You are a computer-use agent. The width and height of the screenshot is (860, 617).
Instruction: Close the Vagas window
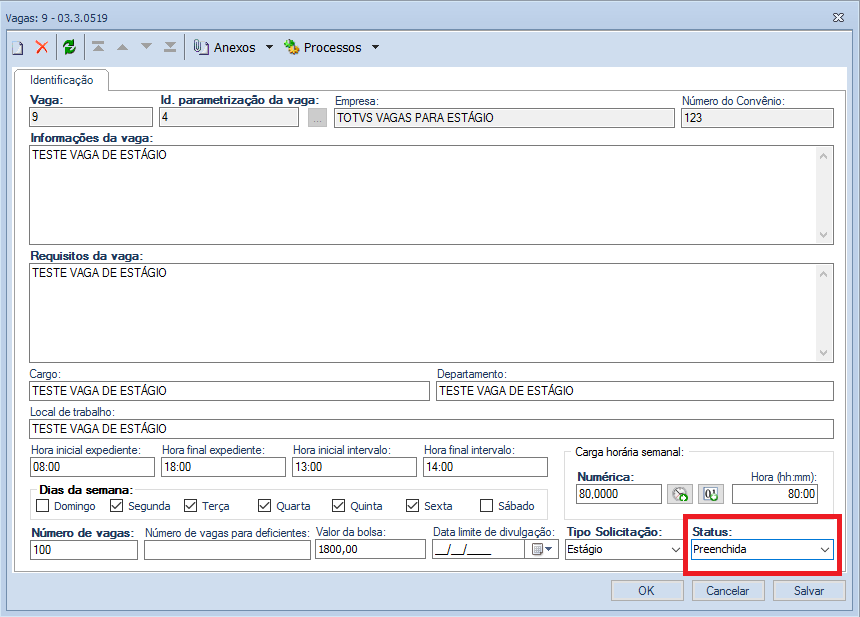[x=839, y=18]
